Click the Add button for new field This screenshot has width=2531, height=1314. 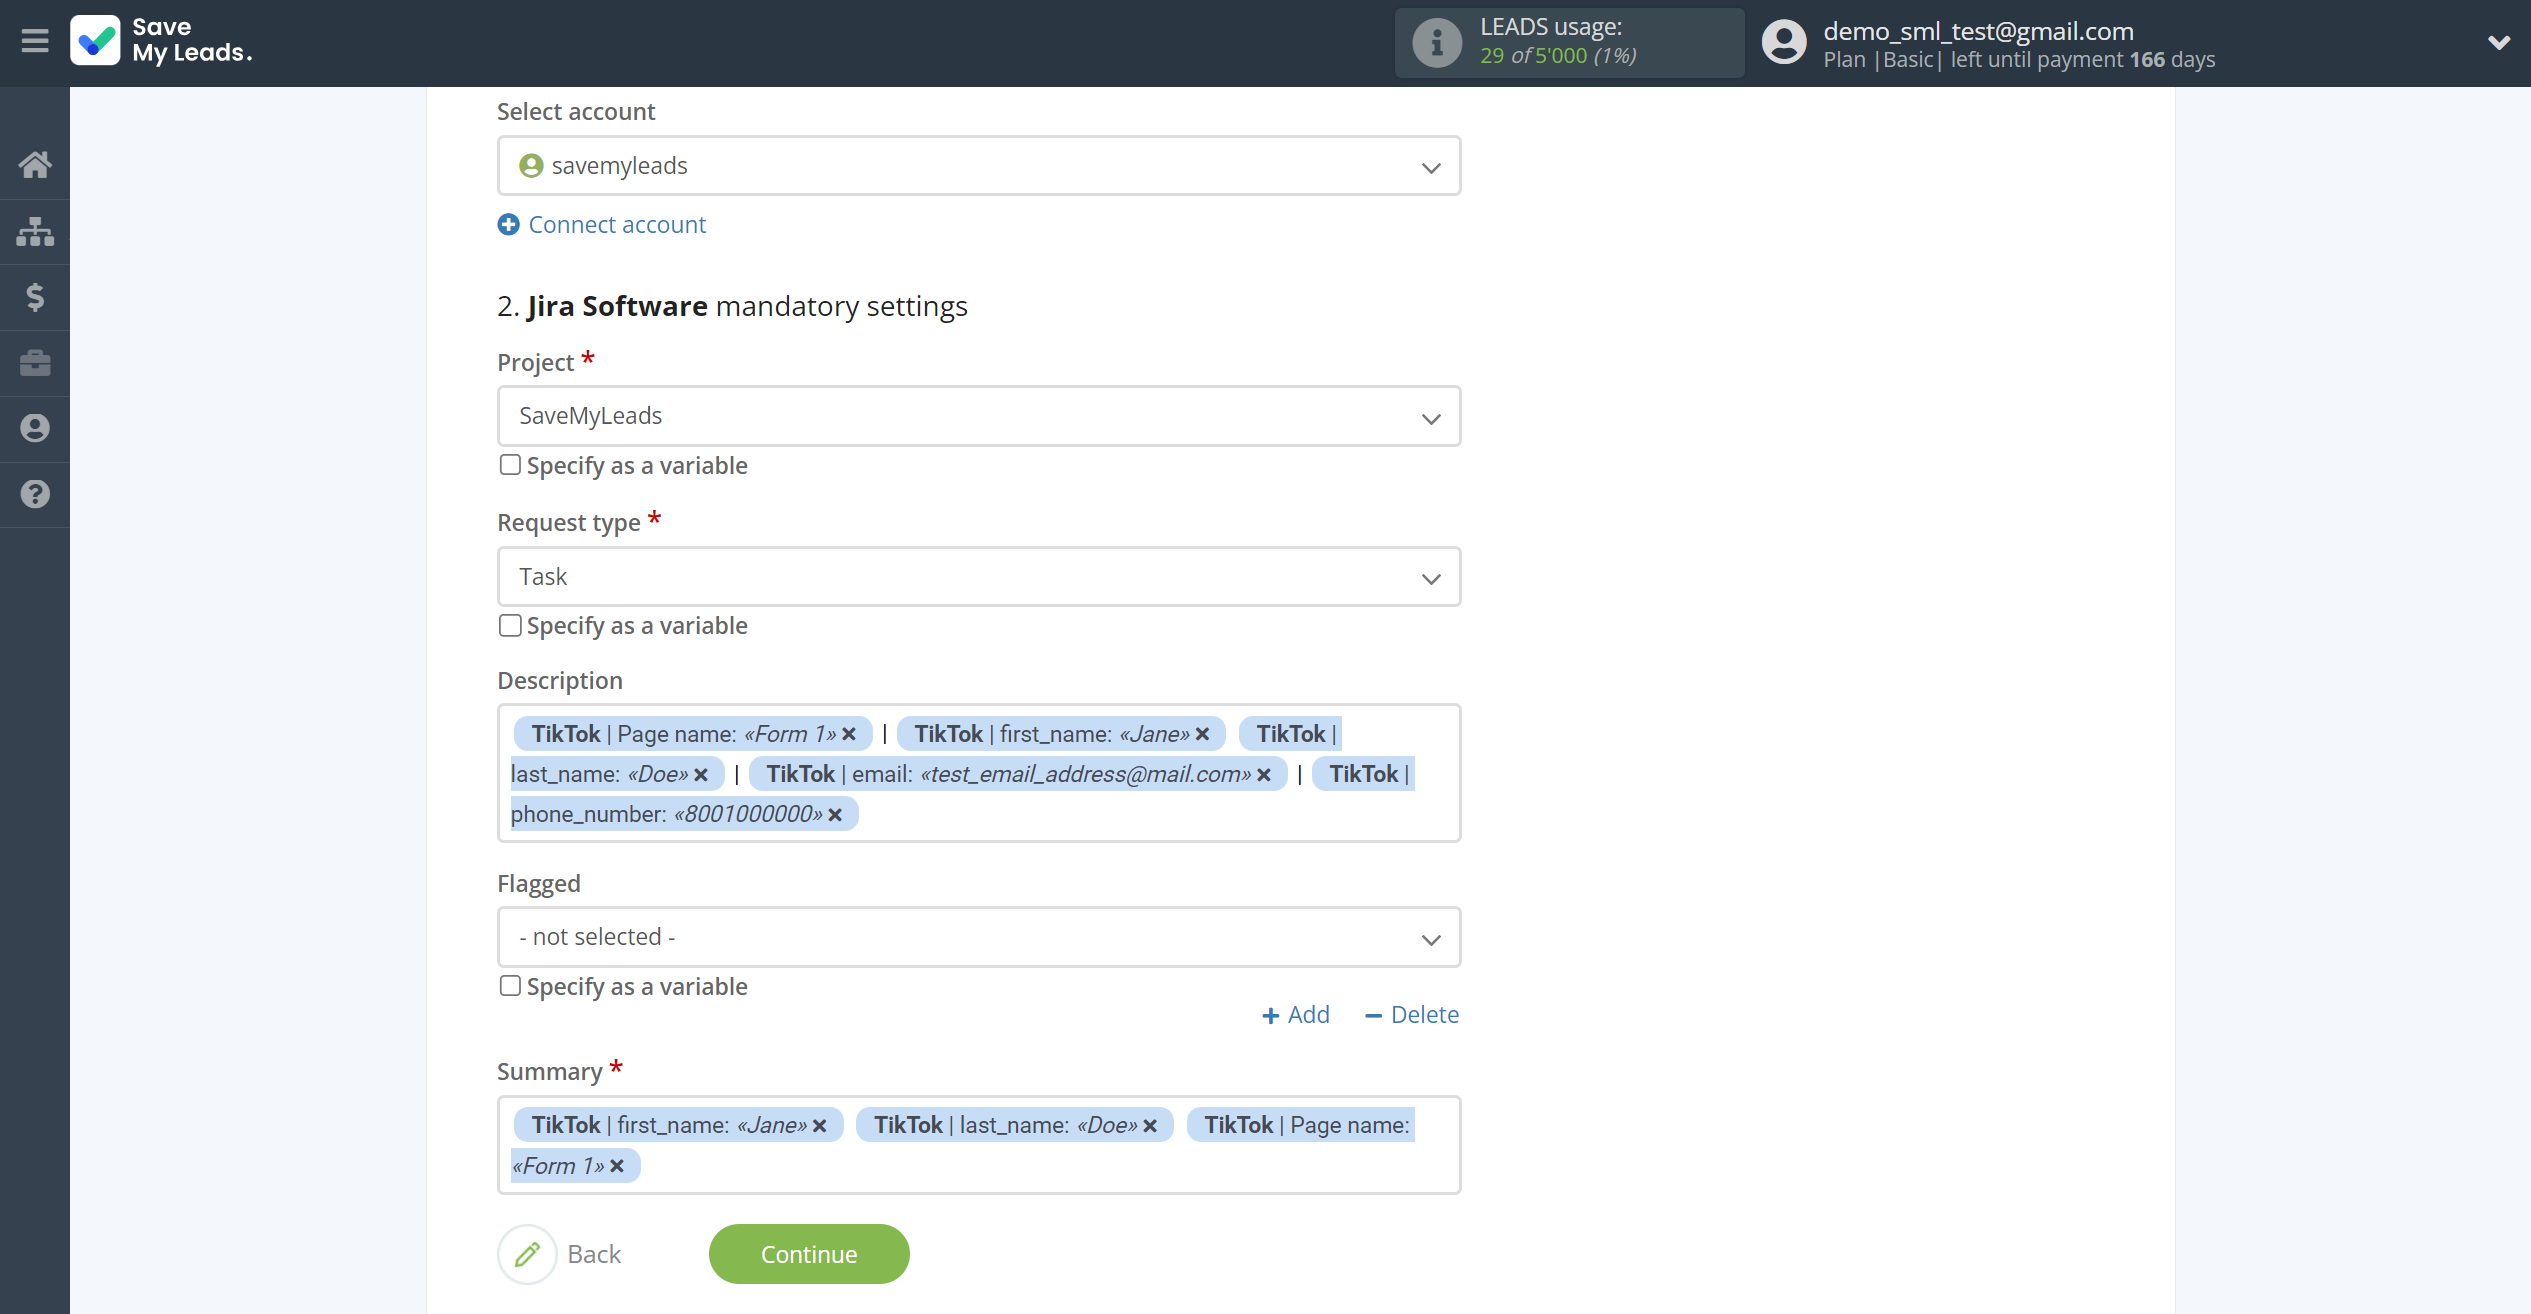point(1296,1013)
